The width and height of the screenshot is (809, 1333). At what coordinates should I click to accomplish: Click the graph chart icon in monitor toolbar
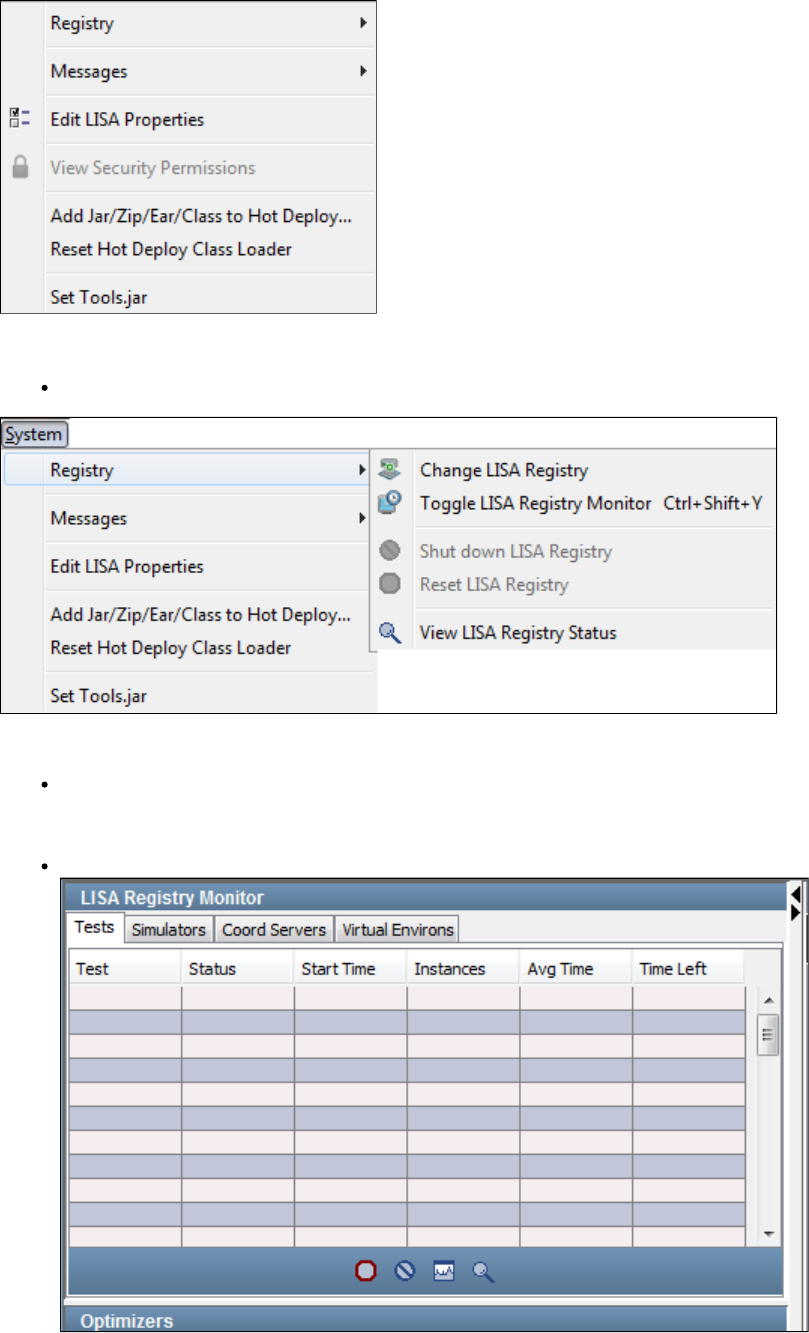point(443,1272)
